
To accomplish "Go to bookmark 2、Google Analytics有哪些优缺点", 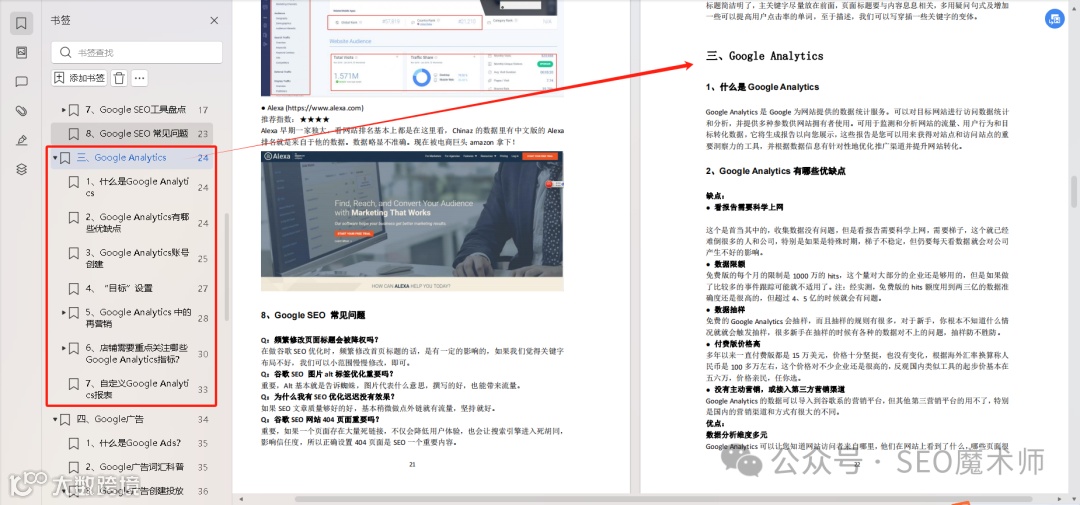I will 138,223.
